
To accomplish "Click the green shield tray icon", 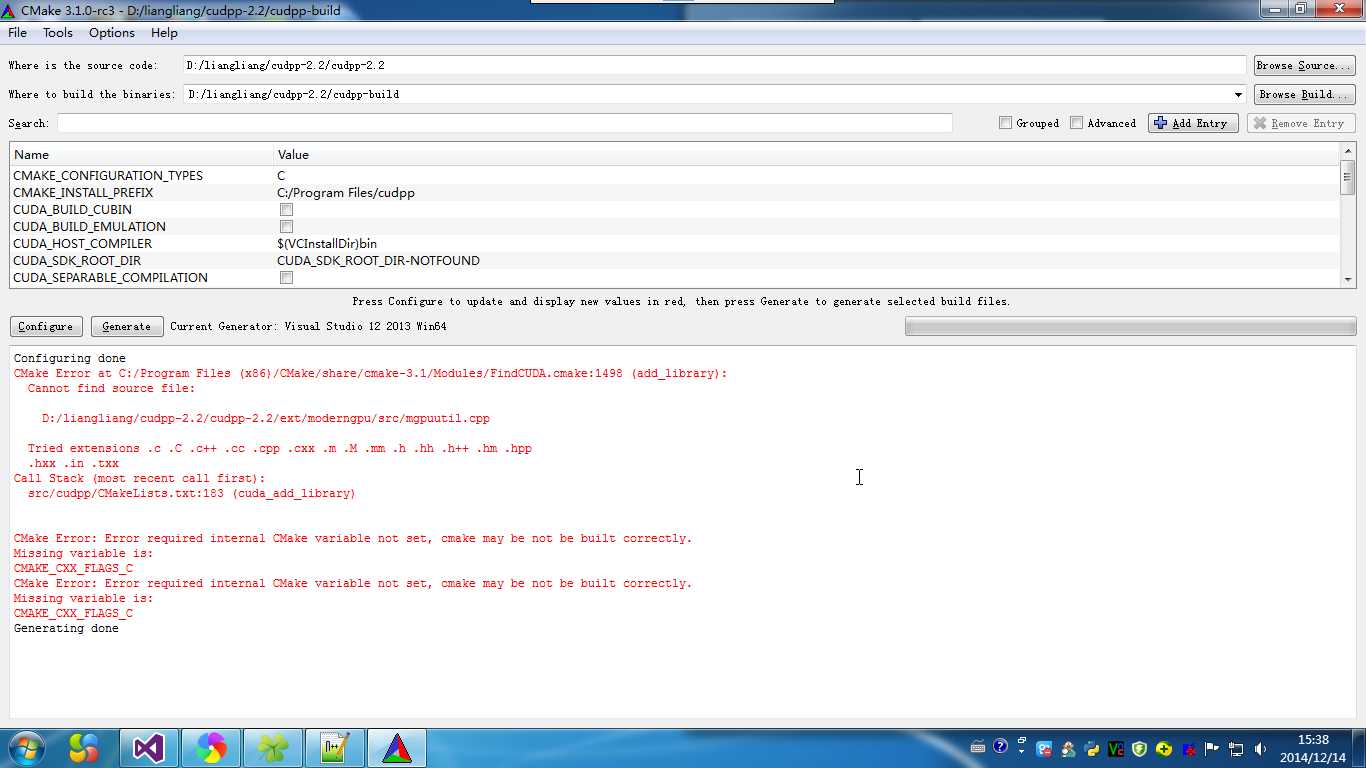I will (1139, 749).
